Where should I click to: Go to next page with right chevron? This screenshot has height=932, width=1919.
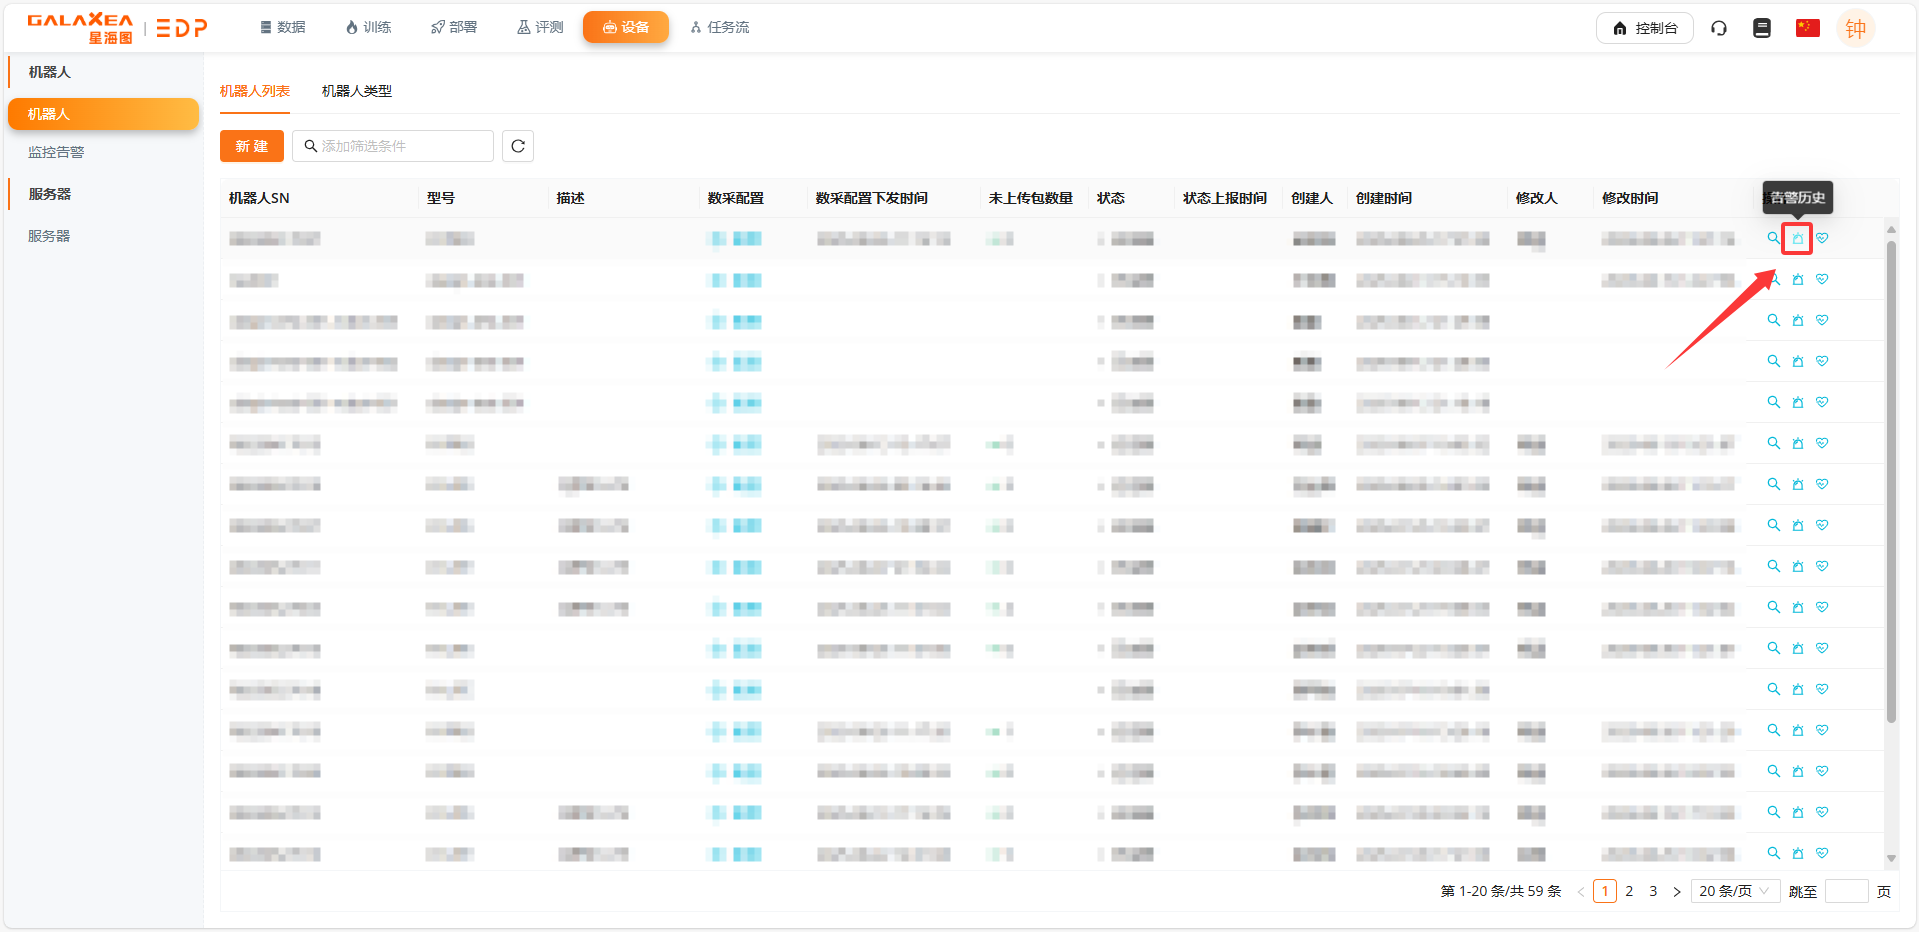(x=1677, y=892)
